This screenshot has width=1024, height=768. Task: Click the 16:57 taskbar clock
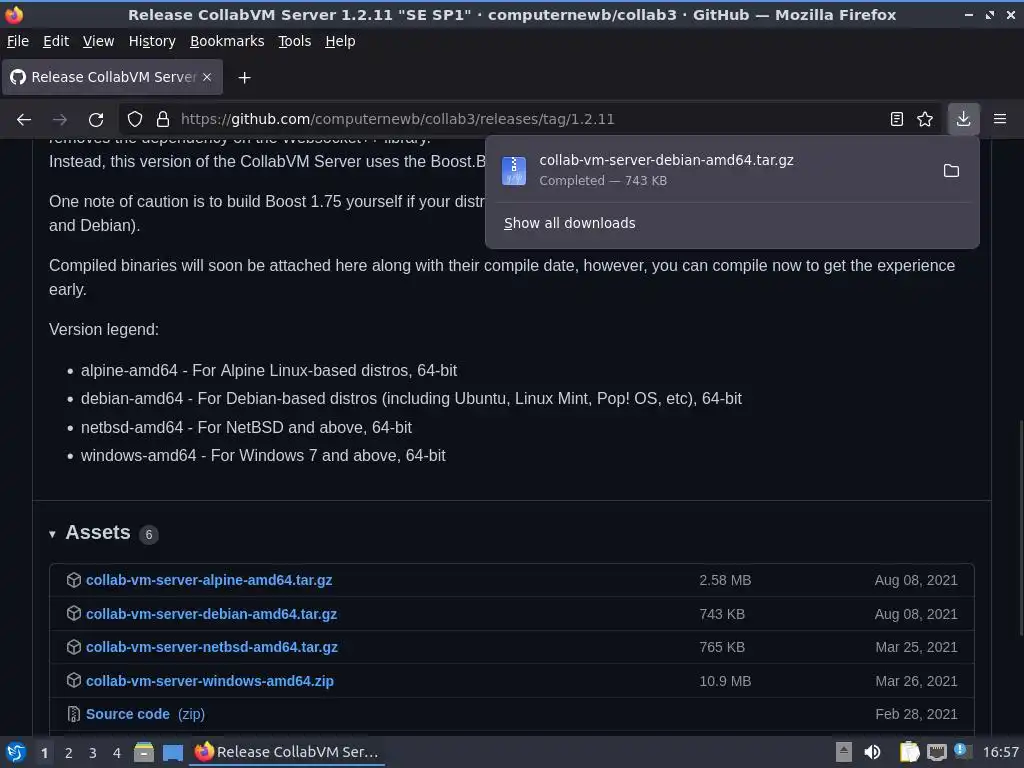tap(1000, 752)
